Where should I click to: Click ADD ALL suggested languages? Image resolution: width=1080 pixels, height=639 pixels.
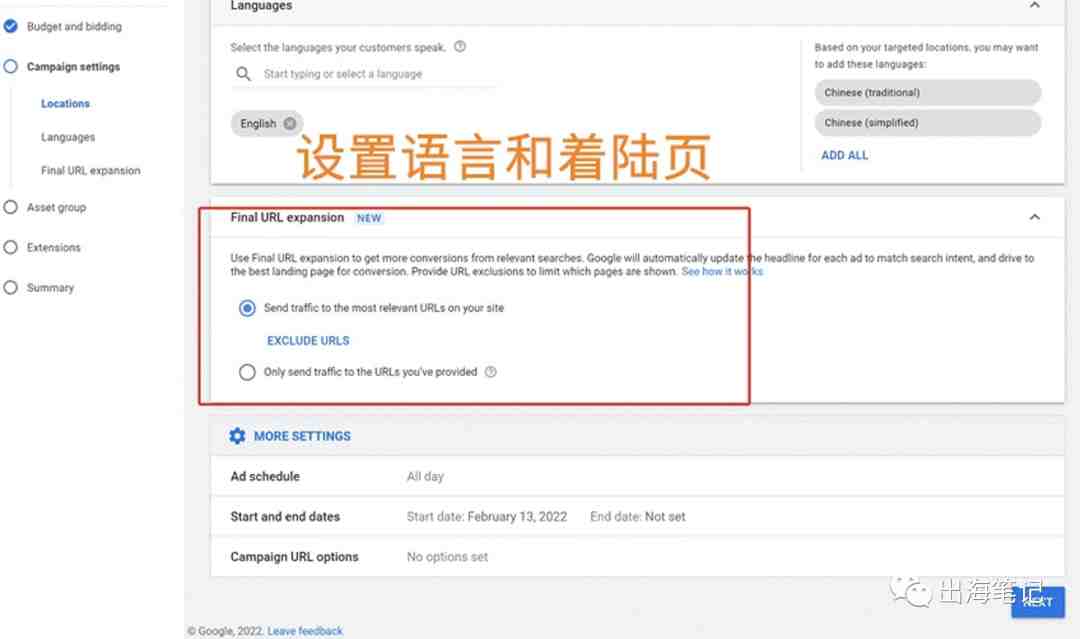pos(844,156)
